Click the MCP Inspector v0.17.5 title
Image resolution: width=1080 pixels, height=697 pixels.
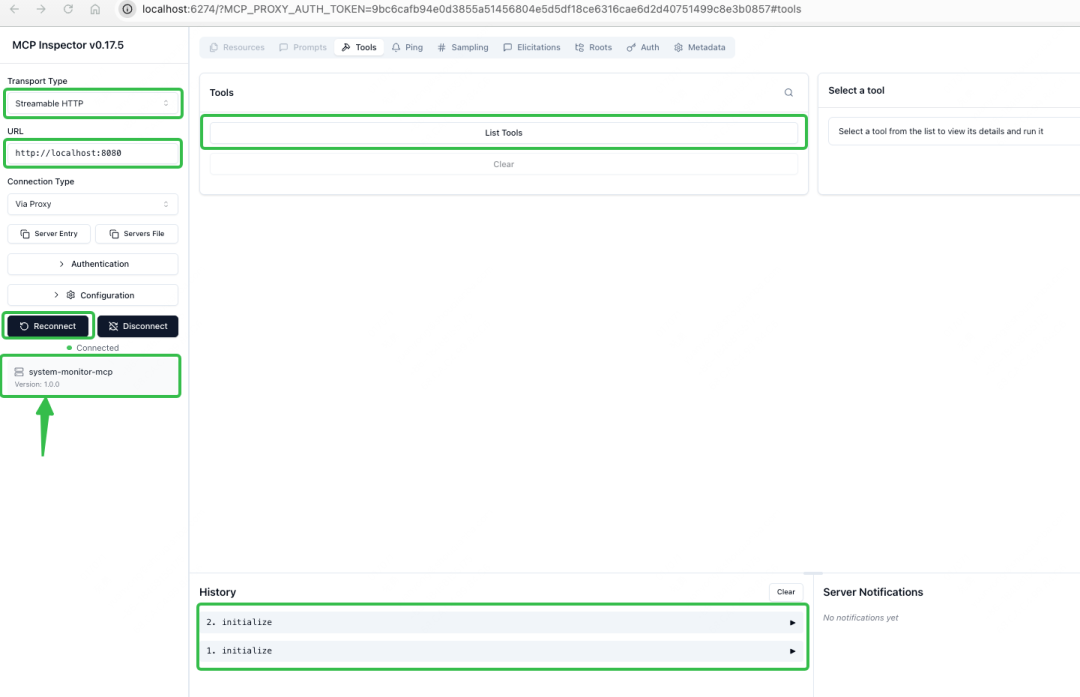pos(68,45)
